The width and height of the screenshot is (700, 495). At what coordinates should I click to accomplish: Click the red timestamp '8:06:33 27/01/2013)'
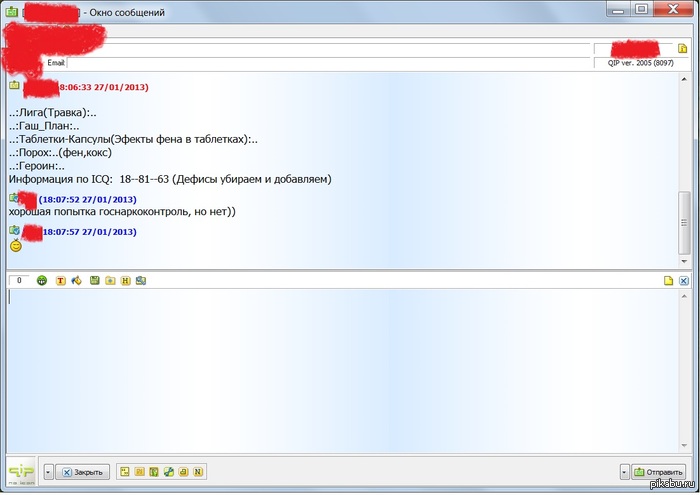tap(104, 87)
